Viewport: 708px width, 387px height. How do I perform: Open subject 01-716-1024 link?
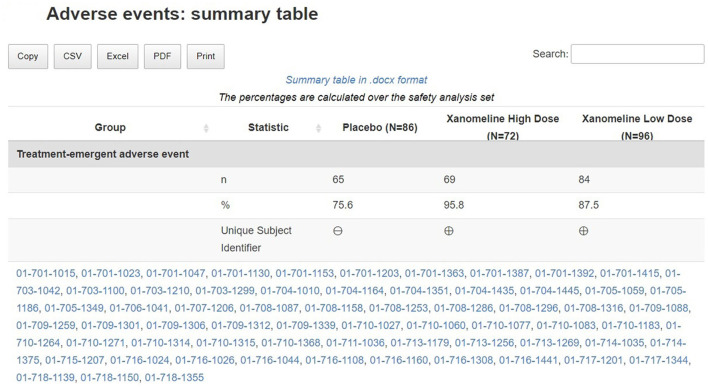pos(140,360)
